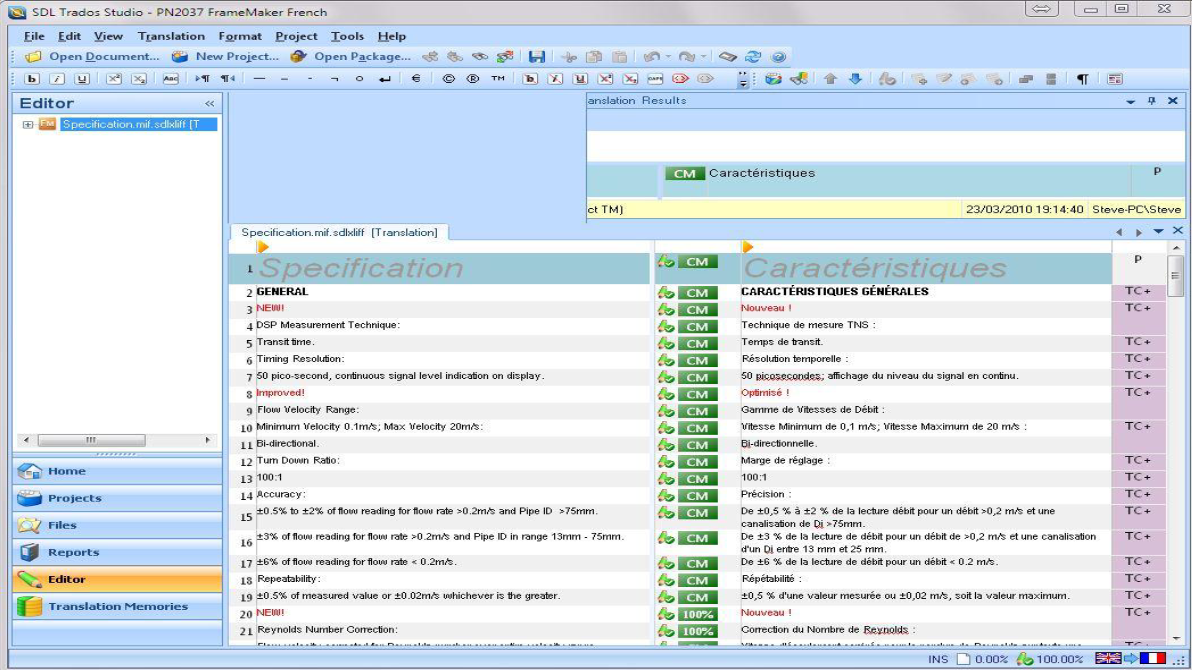Viewport: 1192px width, 670px height.
Task: Expand Specification.mif.sdlxliff tree node
Action: click(x=28, y=125)
